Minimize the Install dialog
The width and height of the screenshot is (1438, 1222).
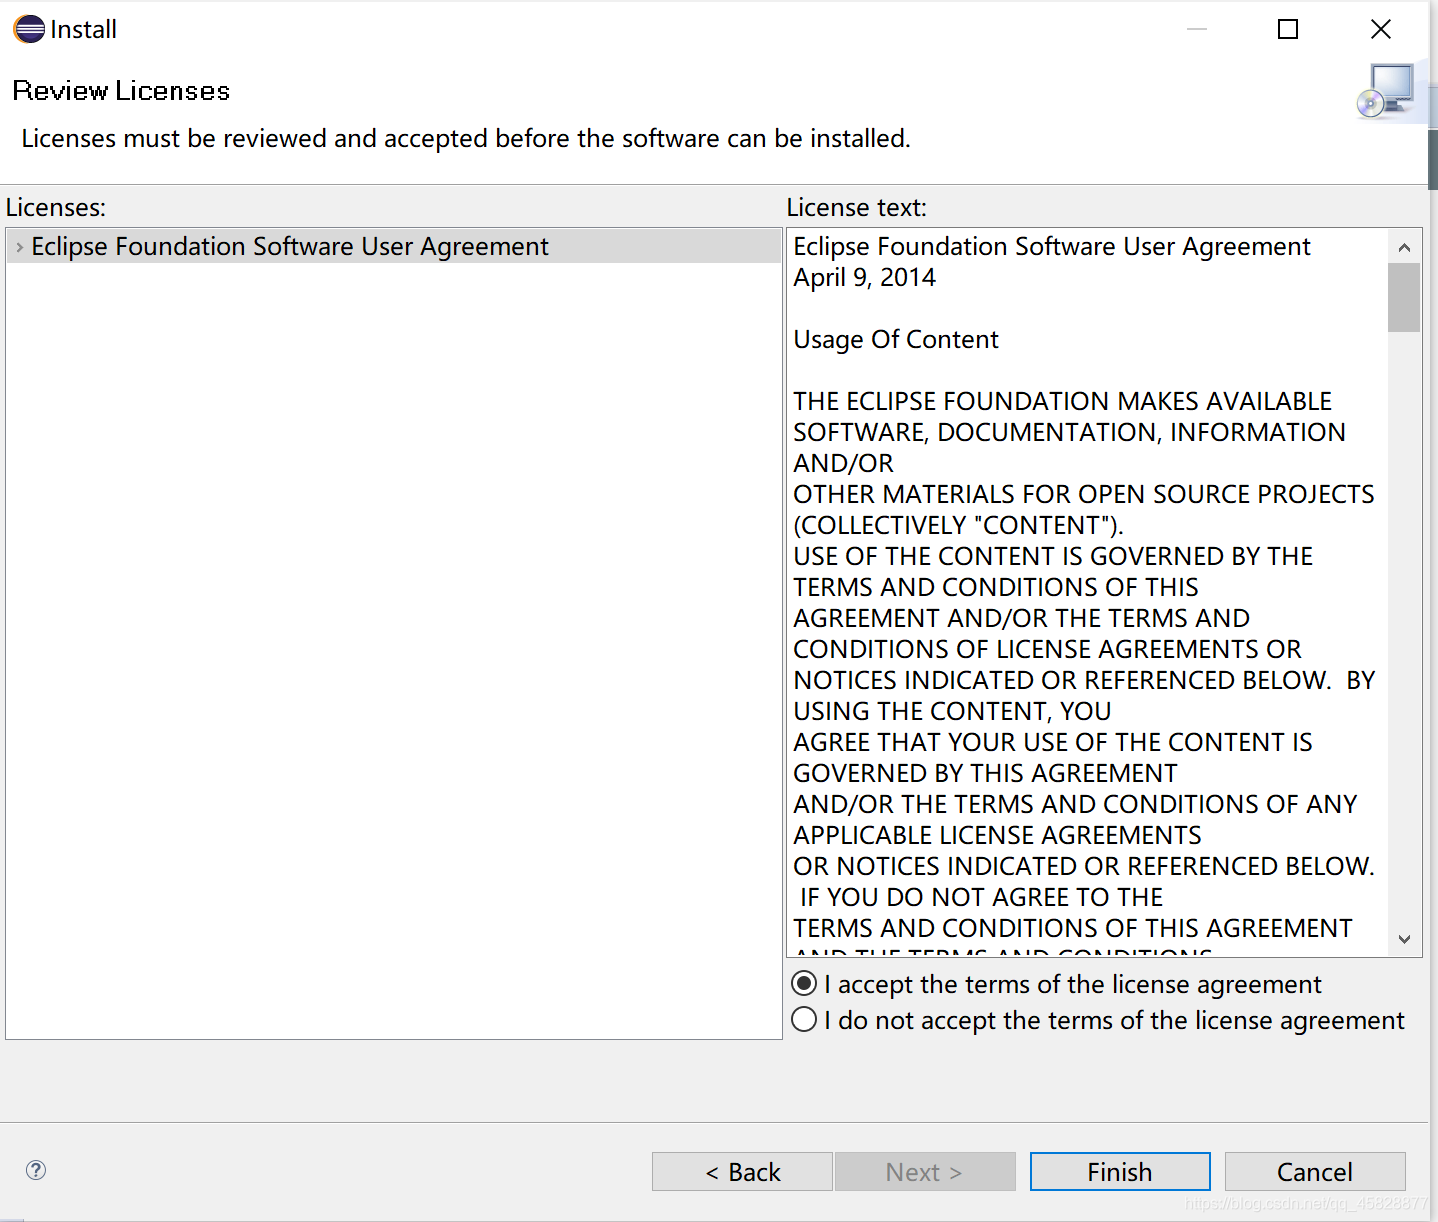tap(1197, 30)
